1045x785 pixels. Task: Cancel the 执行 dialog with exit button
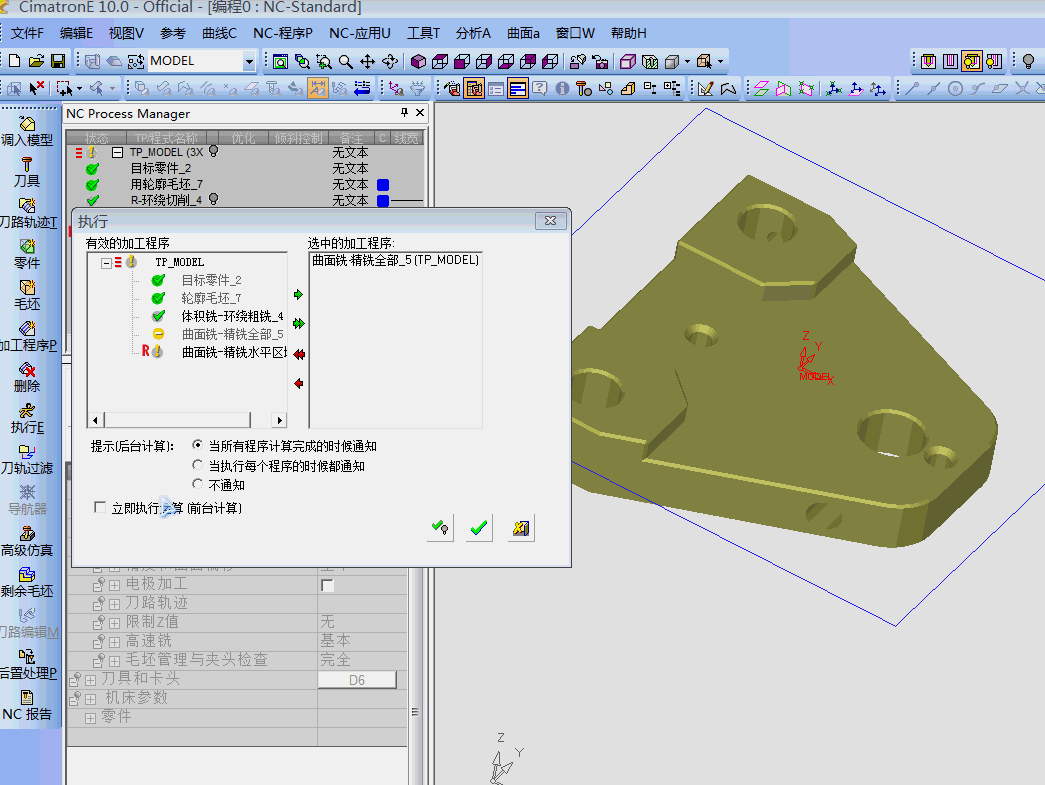pyautogui.click(x=521, y=528)
